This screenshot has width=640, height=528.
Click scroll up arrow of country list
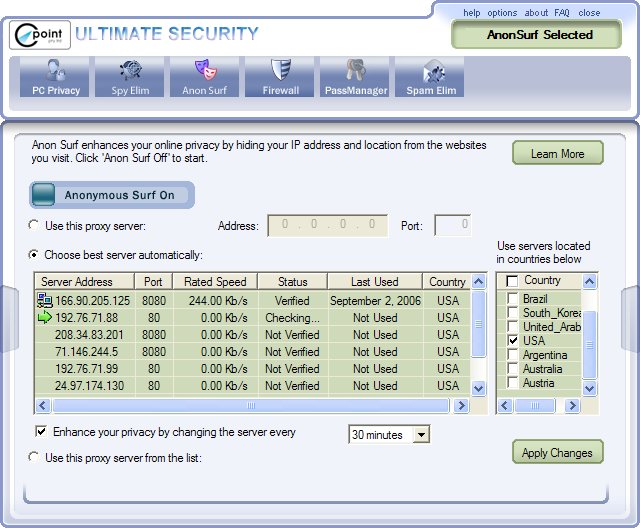coord(589,281)
